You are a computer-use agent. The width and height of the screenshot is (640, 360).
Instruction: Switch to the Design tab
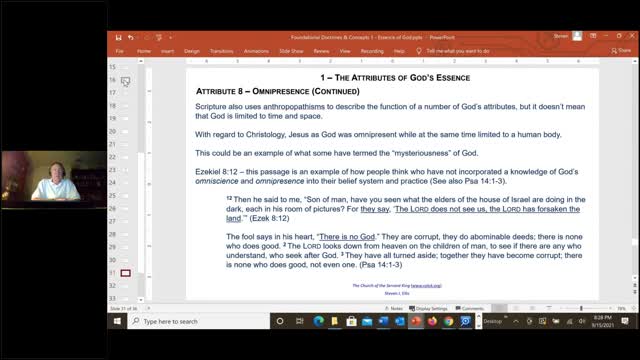[x=192, y=51]
